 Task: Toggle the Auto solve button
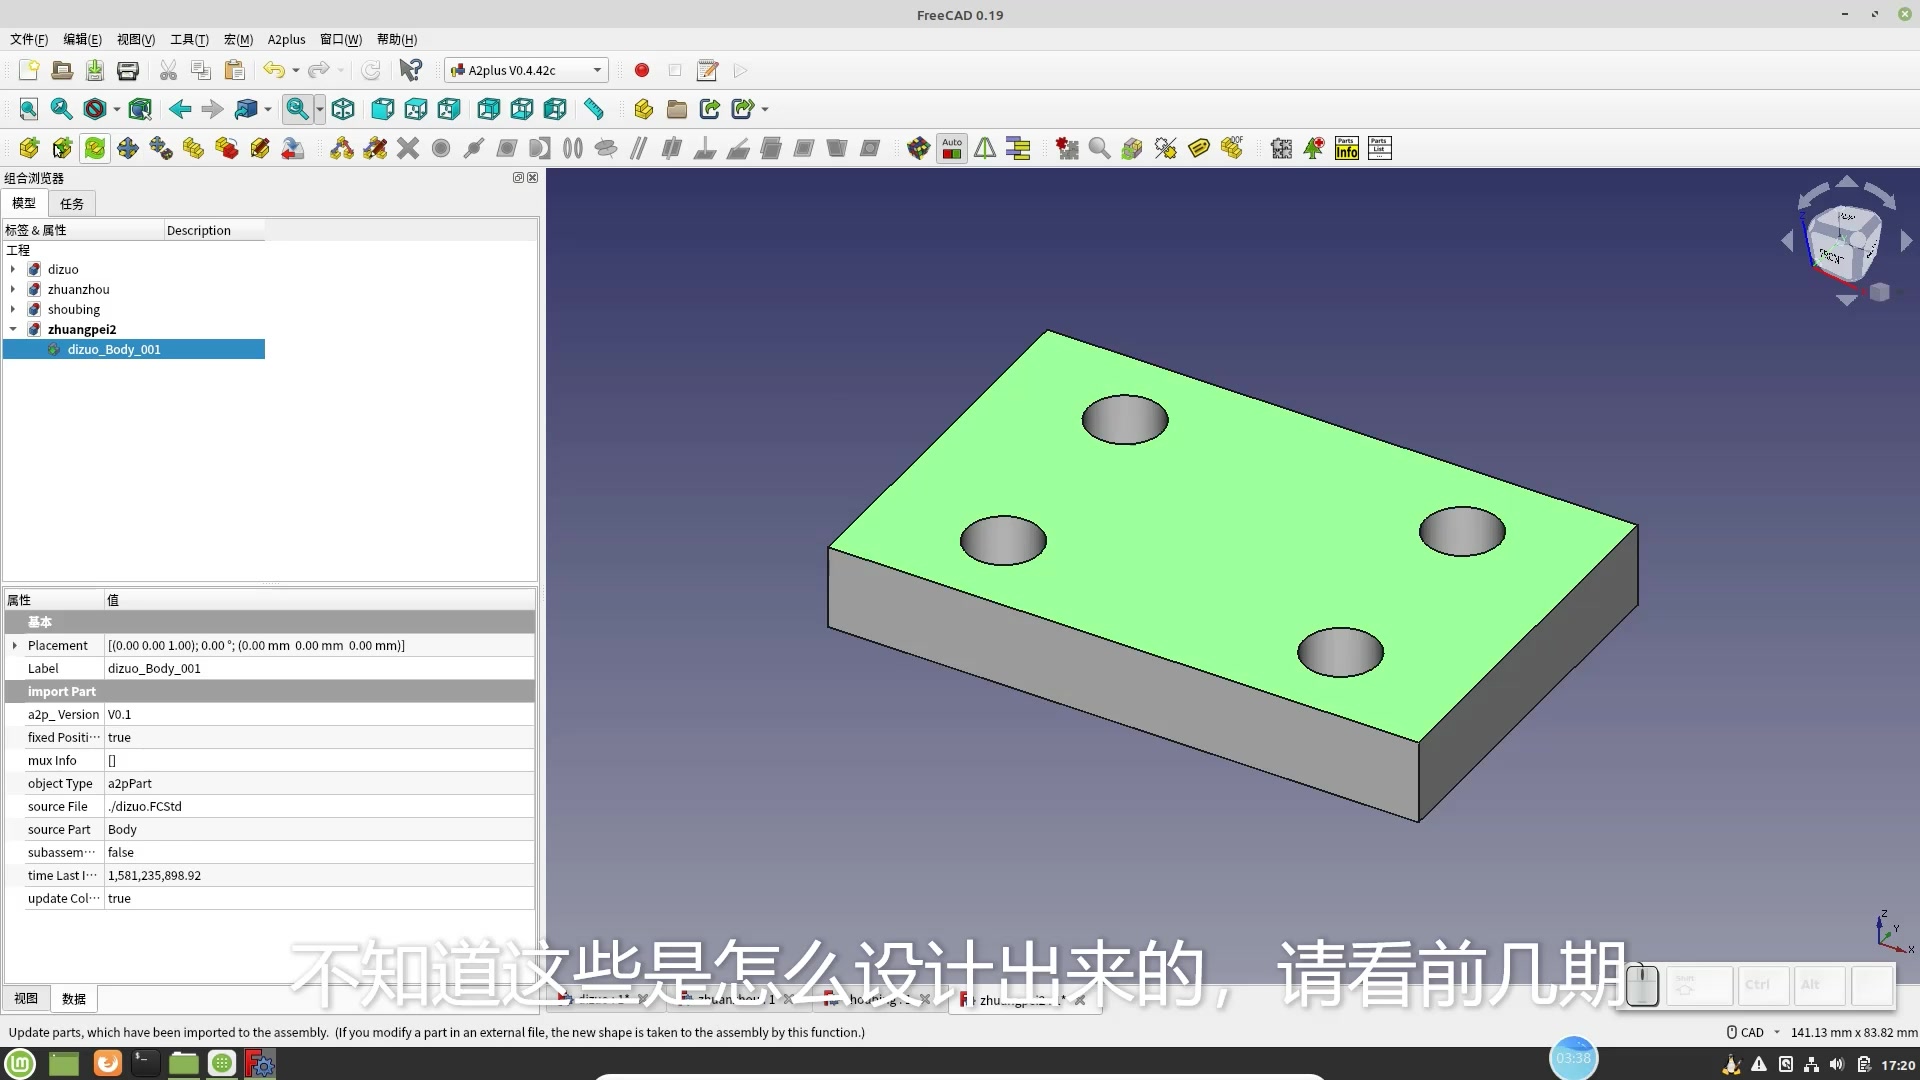click(951, 148)
